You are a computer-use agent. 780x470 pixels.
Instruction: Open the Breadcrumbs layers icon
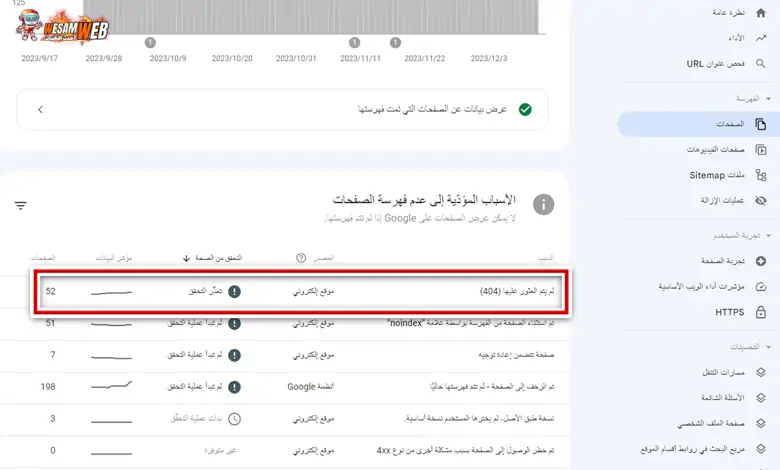click(761, 372)
